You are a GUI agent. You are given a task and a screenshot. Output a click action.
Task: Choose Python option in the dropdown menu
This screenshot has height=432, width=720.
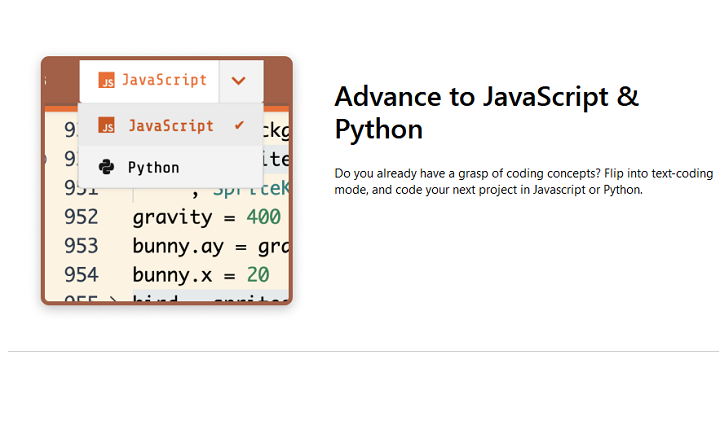click(x=171, y=167)
